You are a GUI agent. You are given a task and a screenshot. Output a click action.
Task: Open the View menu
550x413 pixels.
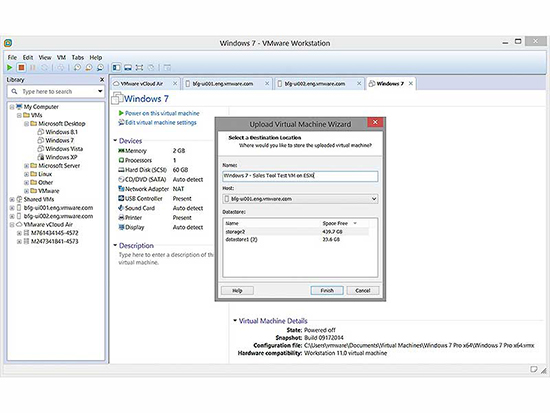(45, 57)
